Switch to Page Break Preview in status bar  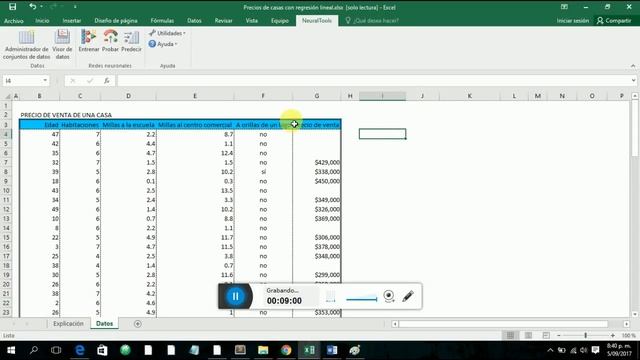click(x=546, y=336)
